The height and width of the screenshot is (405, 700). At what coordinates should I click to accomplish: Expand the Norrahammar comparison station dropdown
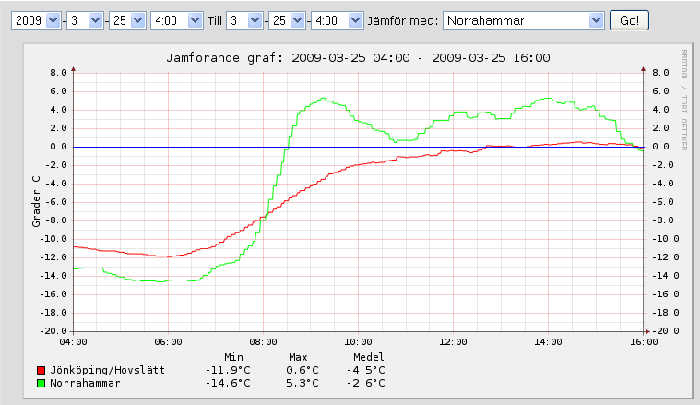point(524,20)
